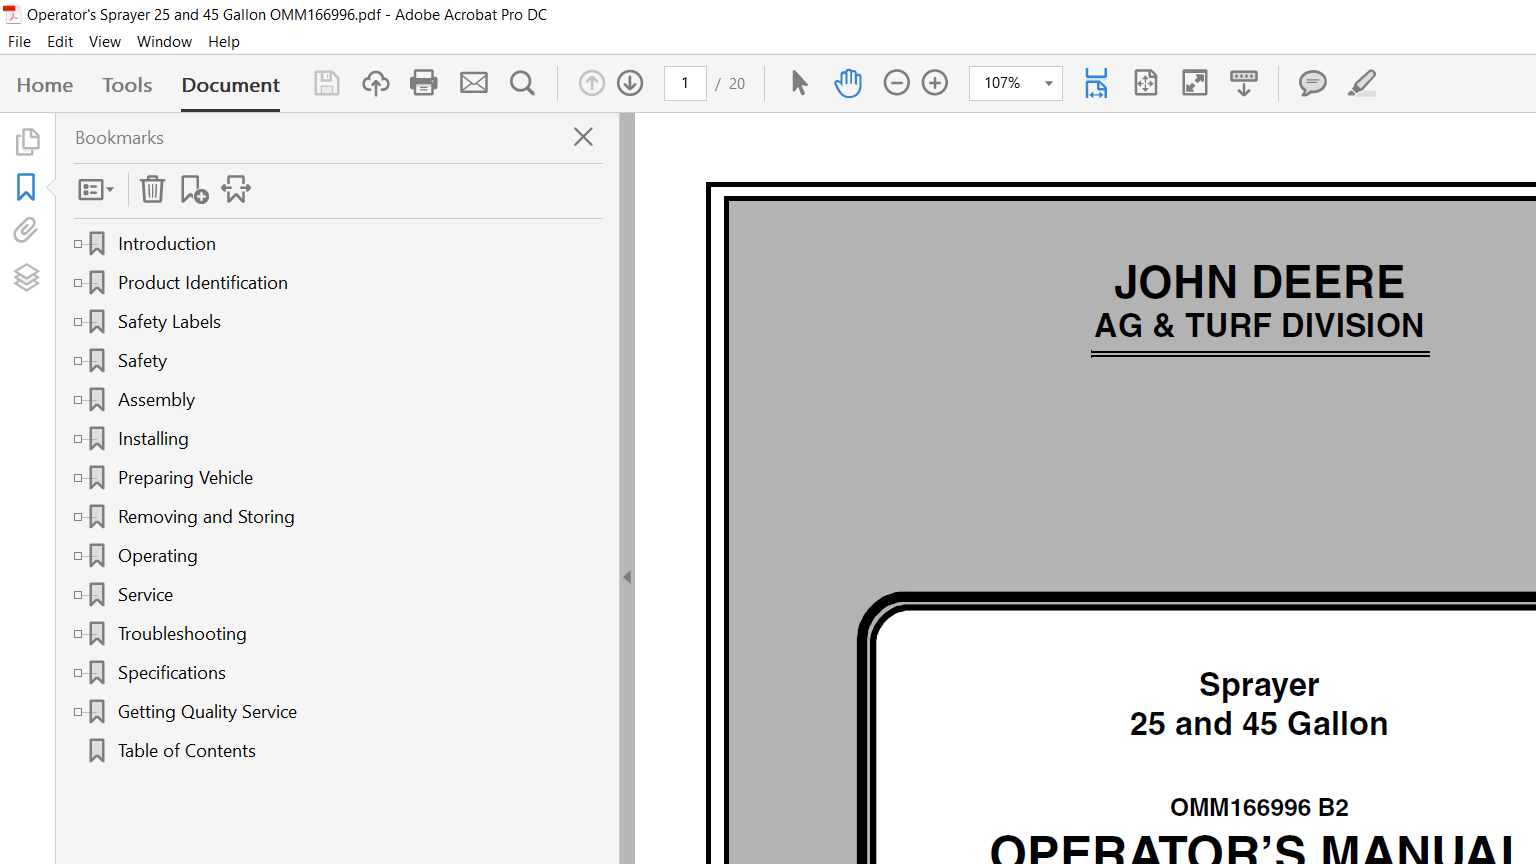
Task: Jump to Installing bookmark
Action: [153, 439]
